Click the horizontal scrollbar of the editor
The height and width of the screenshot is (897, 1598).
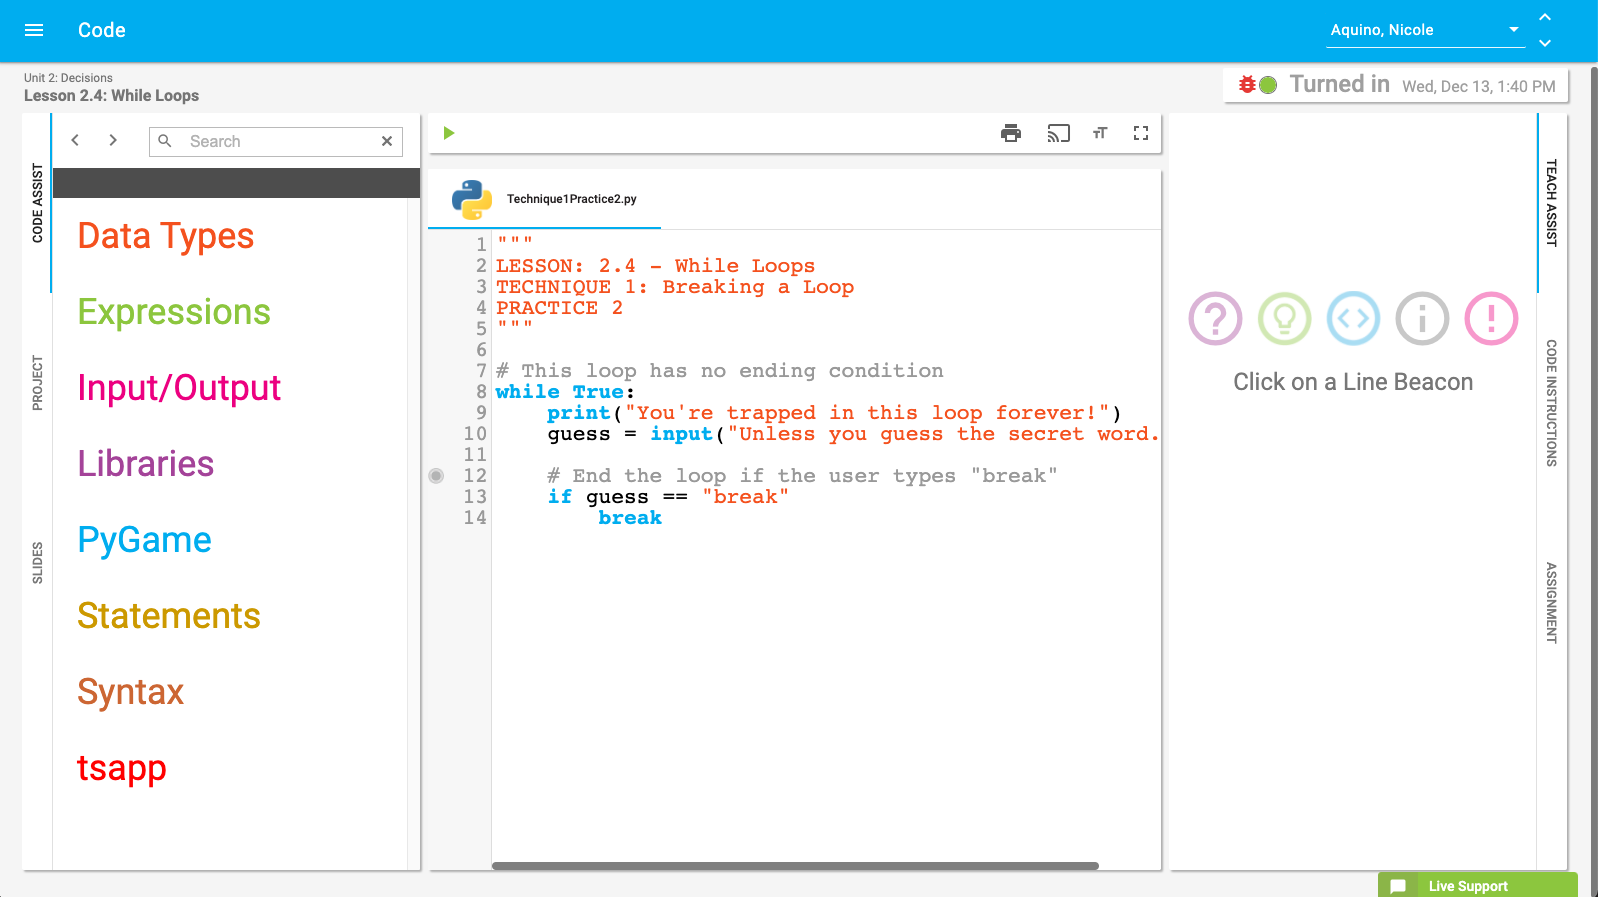click(795, 866)
